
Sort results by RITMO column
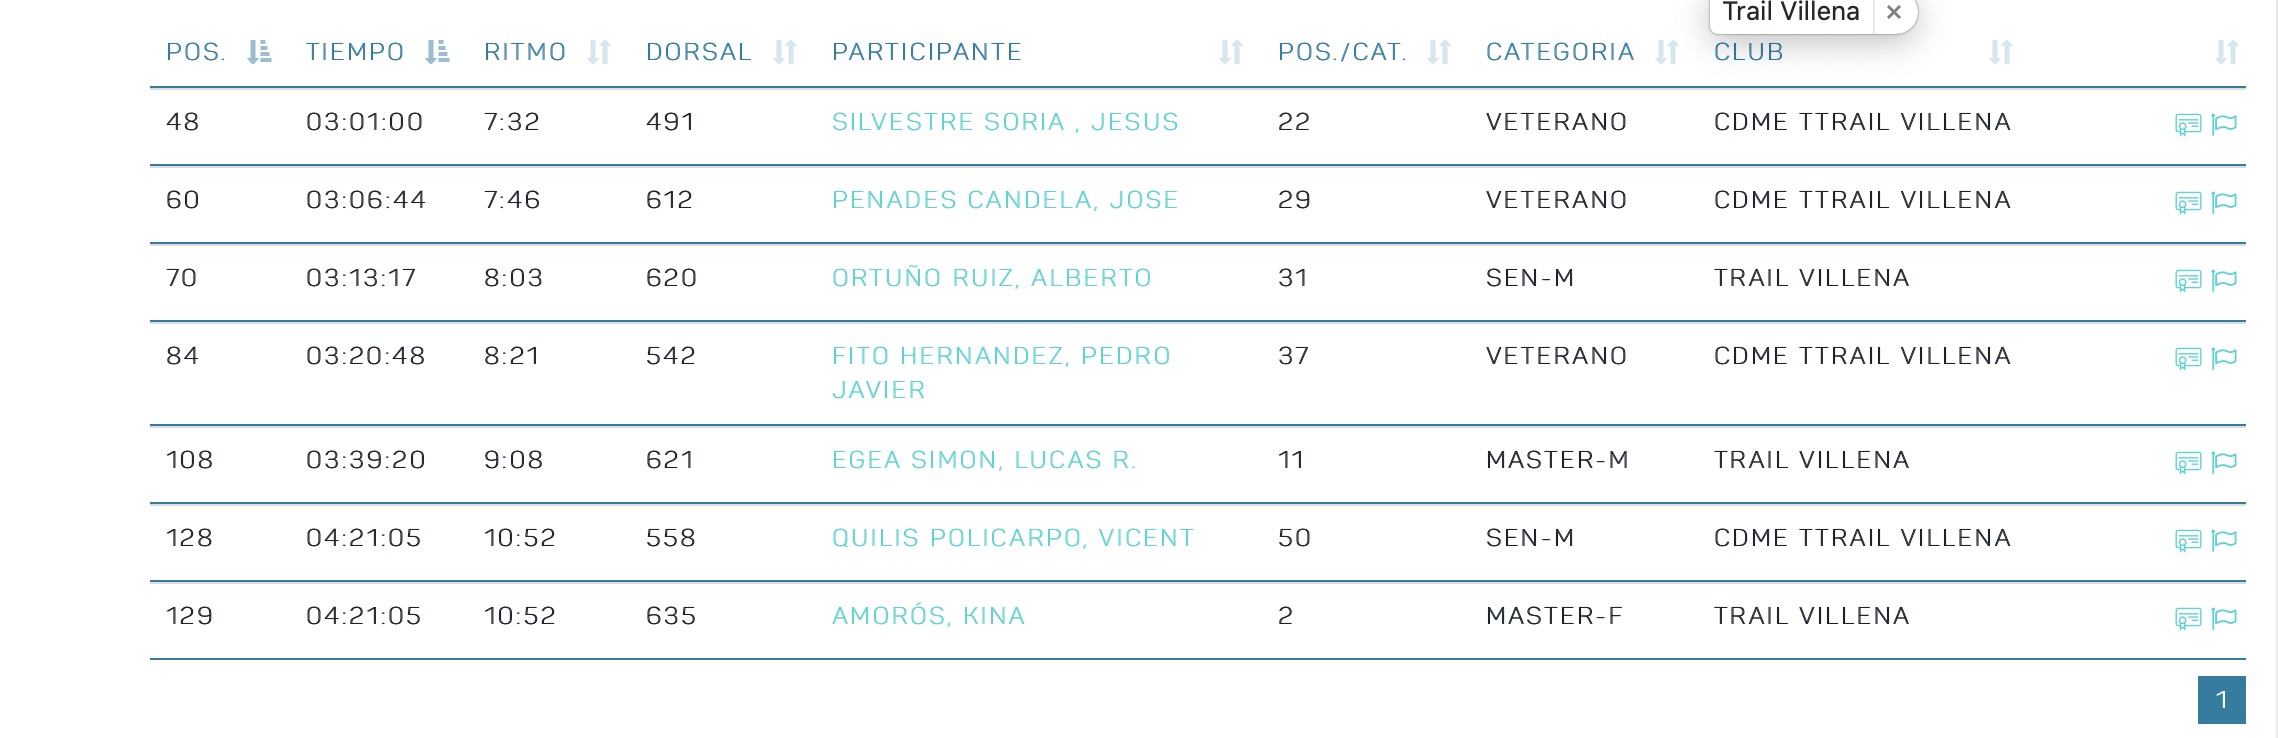coord(599,52)
